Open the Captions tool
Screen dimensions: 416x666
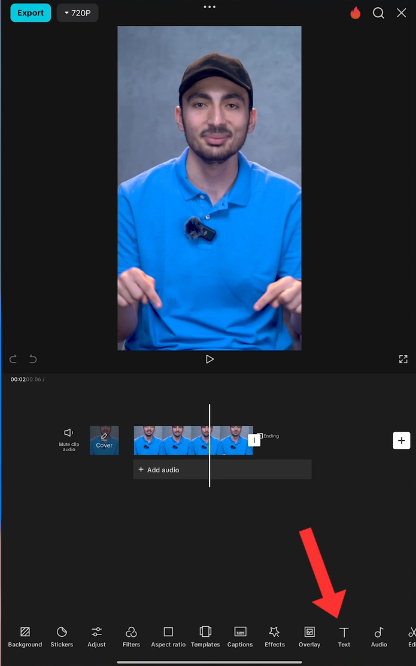tap(240, 637)
